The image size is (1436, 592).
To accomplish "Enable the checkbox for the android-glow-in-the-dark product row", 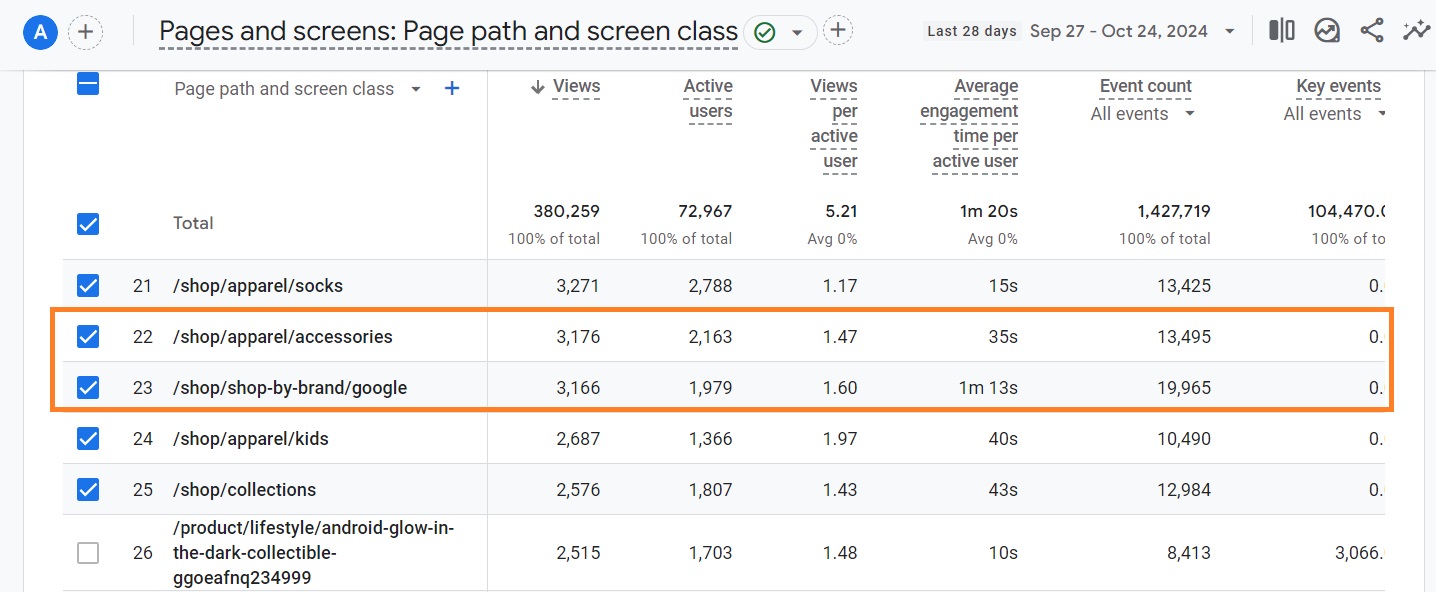I will (x=87, y=552).
